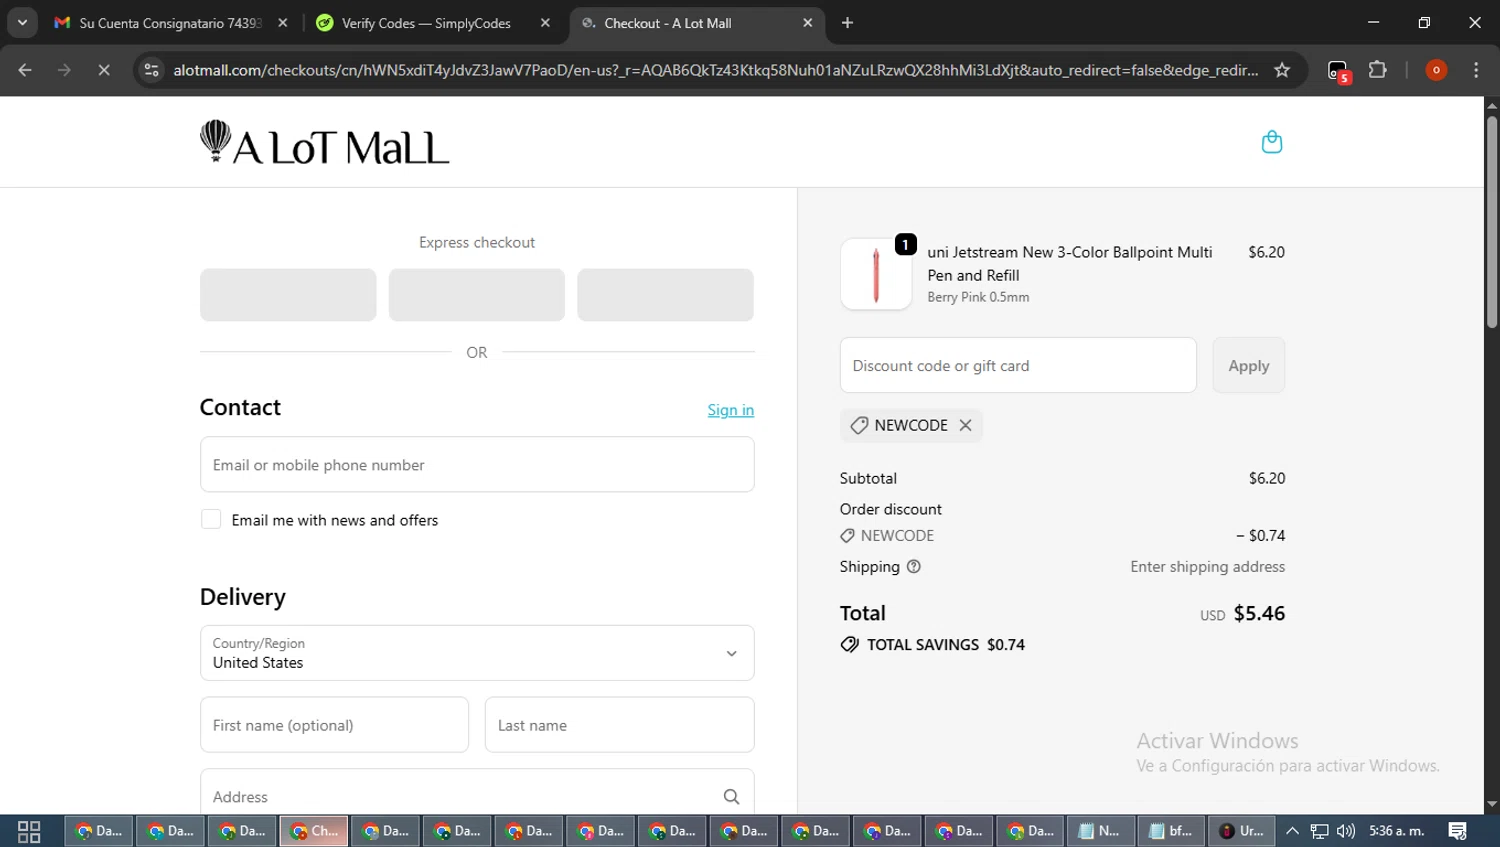Select the Checkout - A Lot Mall tab
The width and height of the screenshot is (1500, 847).
[697, 23]
